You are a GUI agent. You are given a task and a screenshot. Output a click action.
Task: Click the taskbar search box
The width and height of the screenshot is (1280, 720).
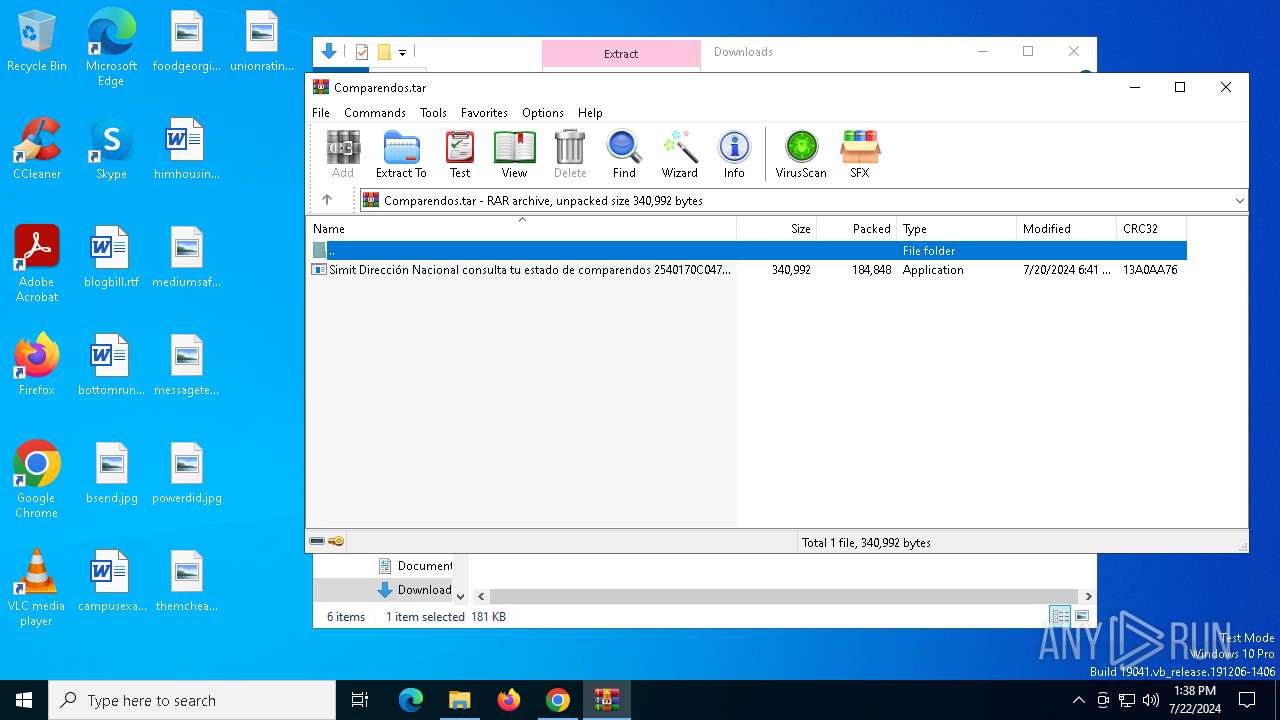[x=192, y=700]
